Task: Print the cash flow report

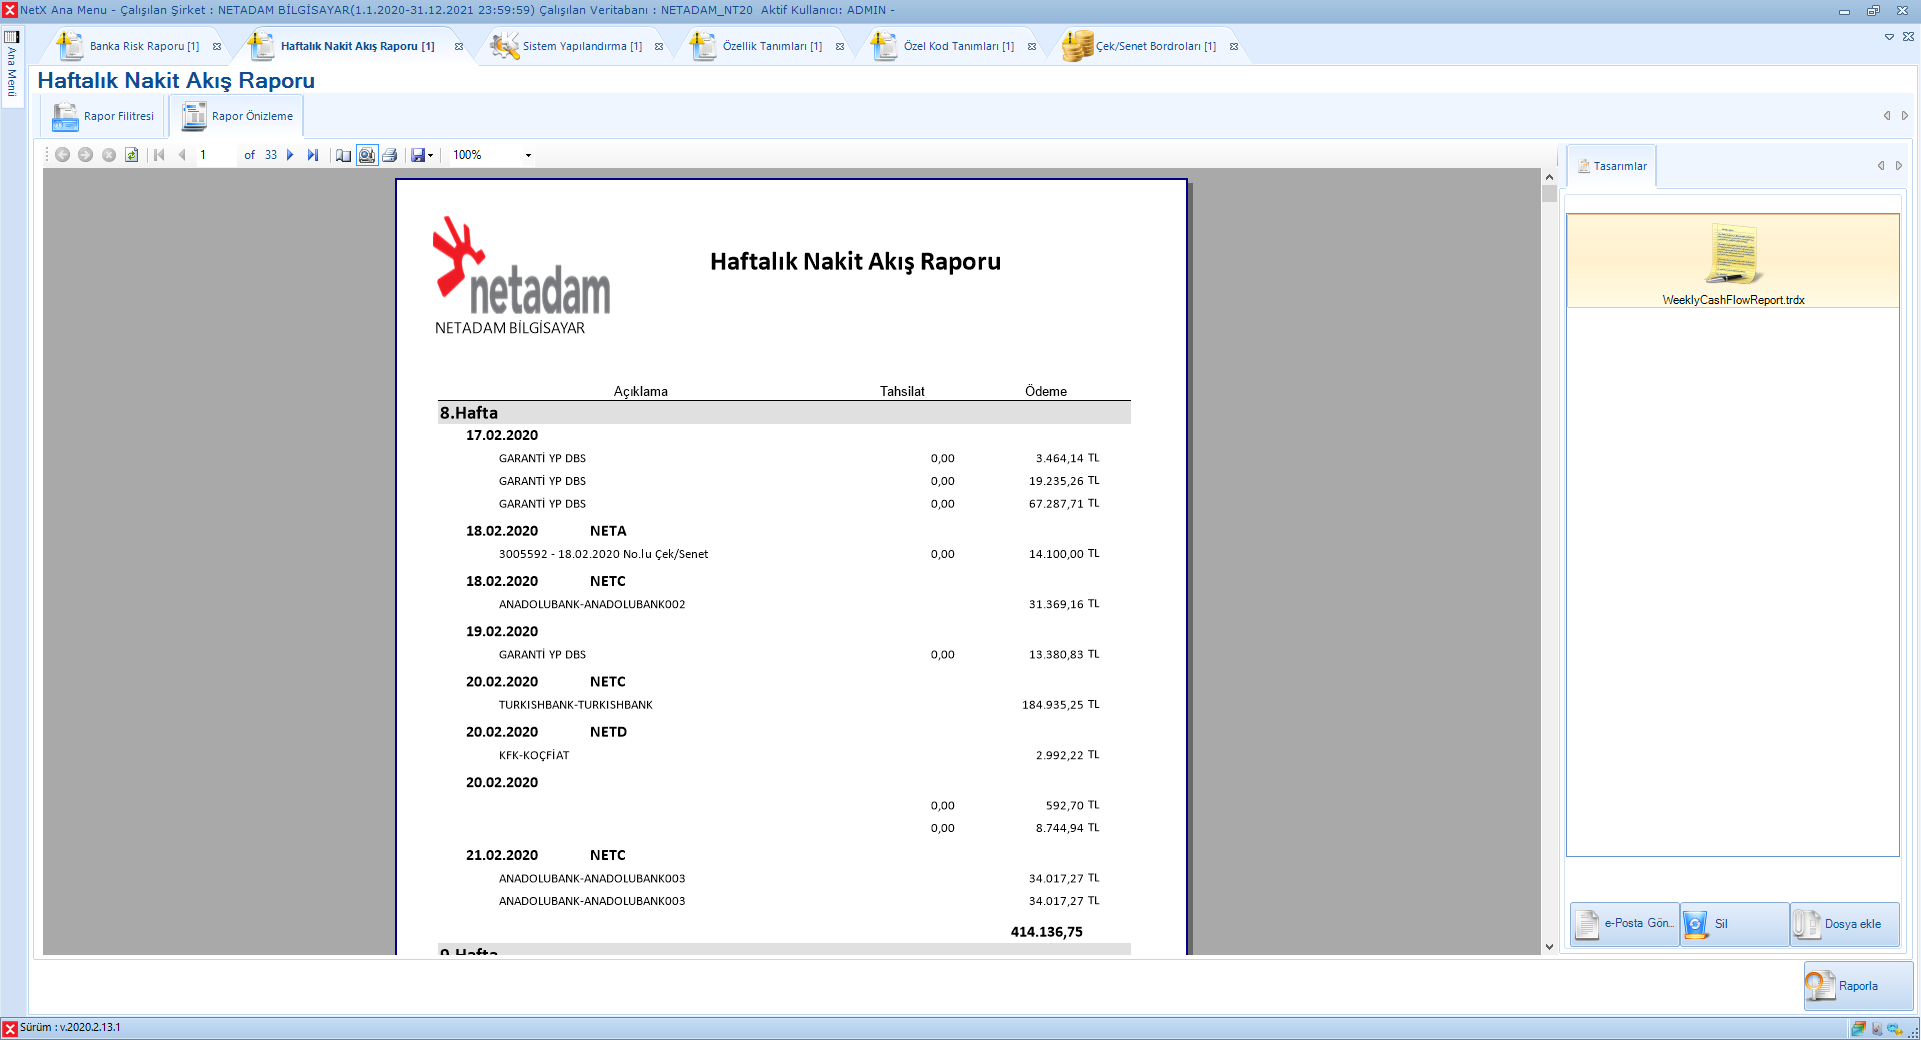Action: (390, 155)
